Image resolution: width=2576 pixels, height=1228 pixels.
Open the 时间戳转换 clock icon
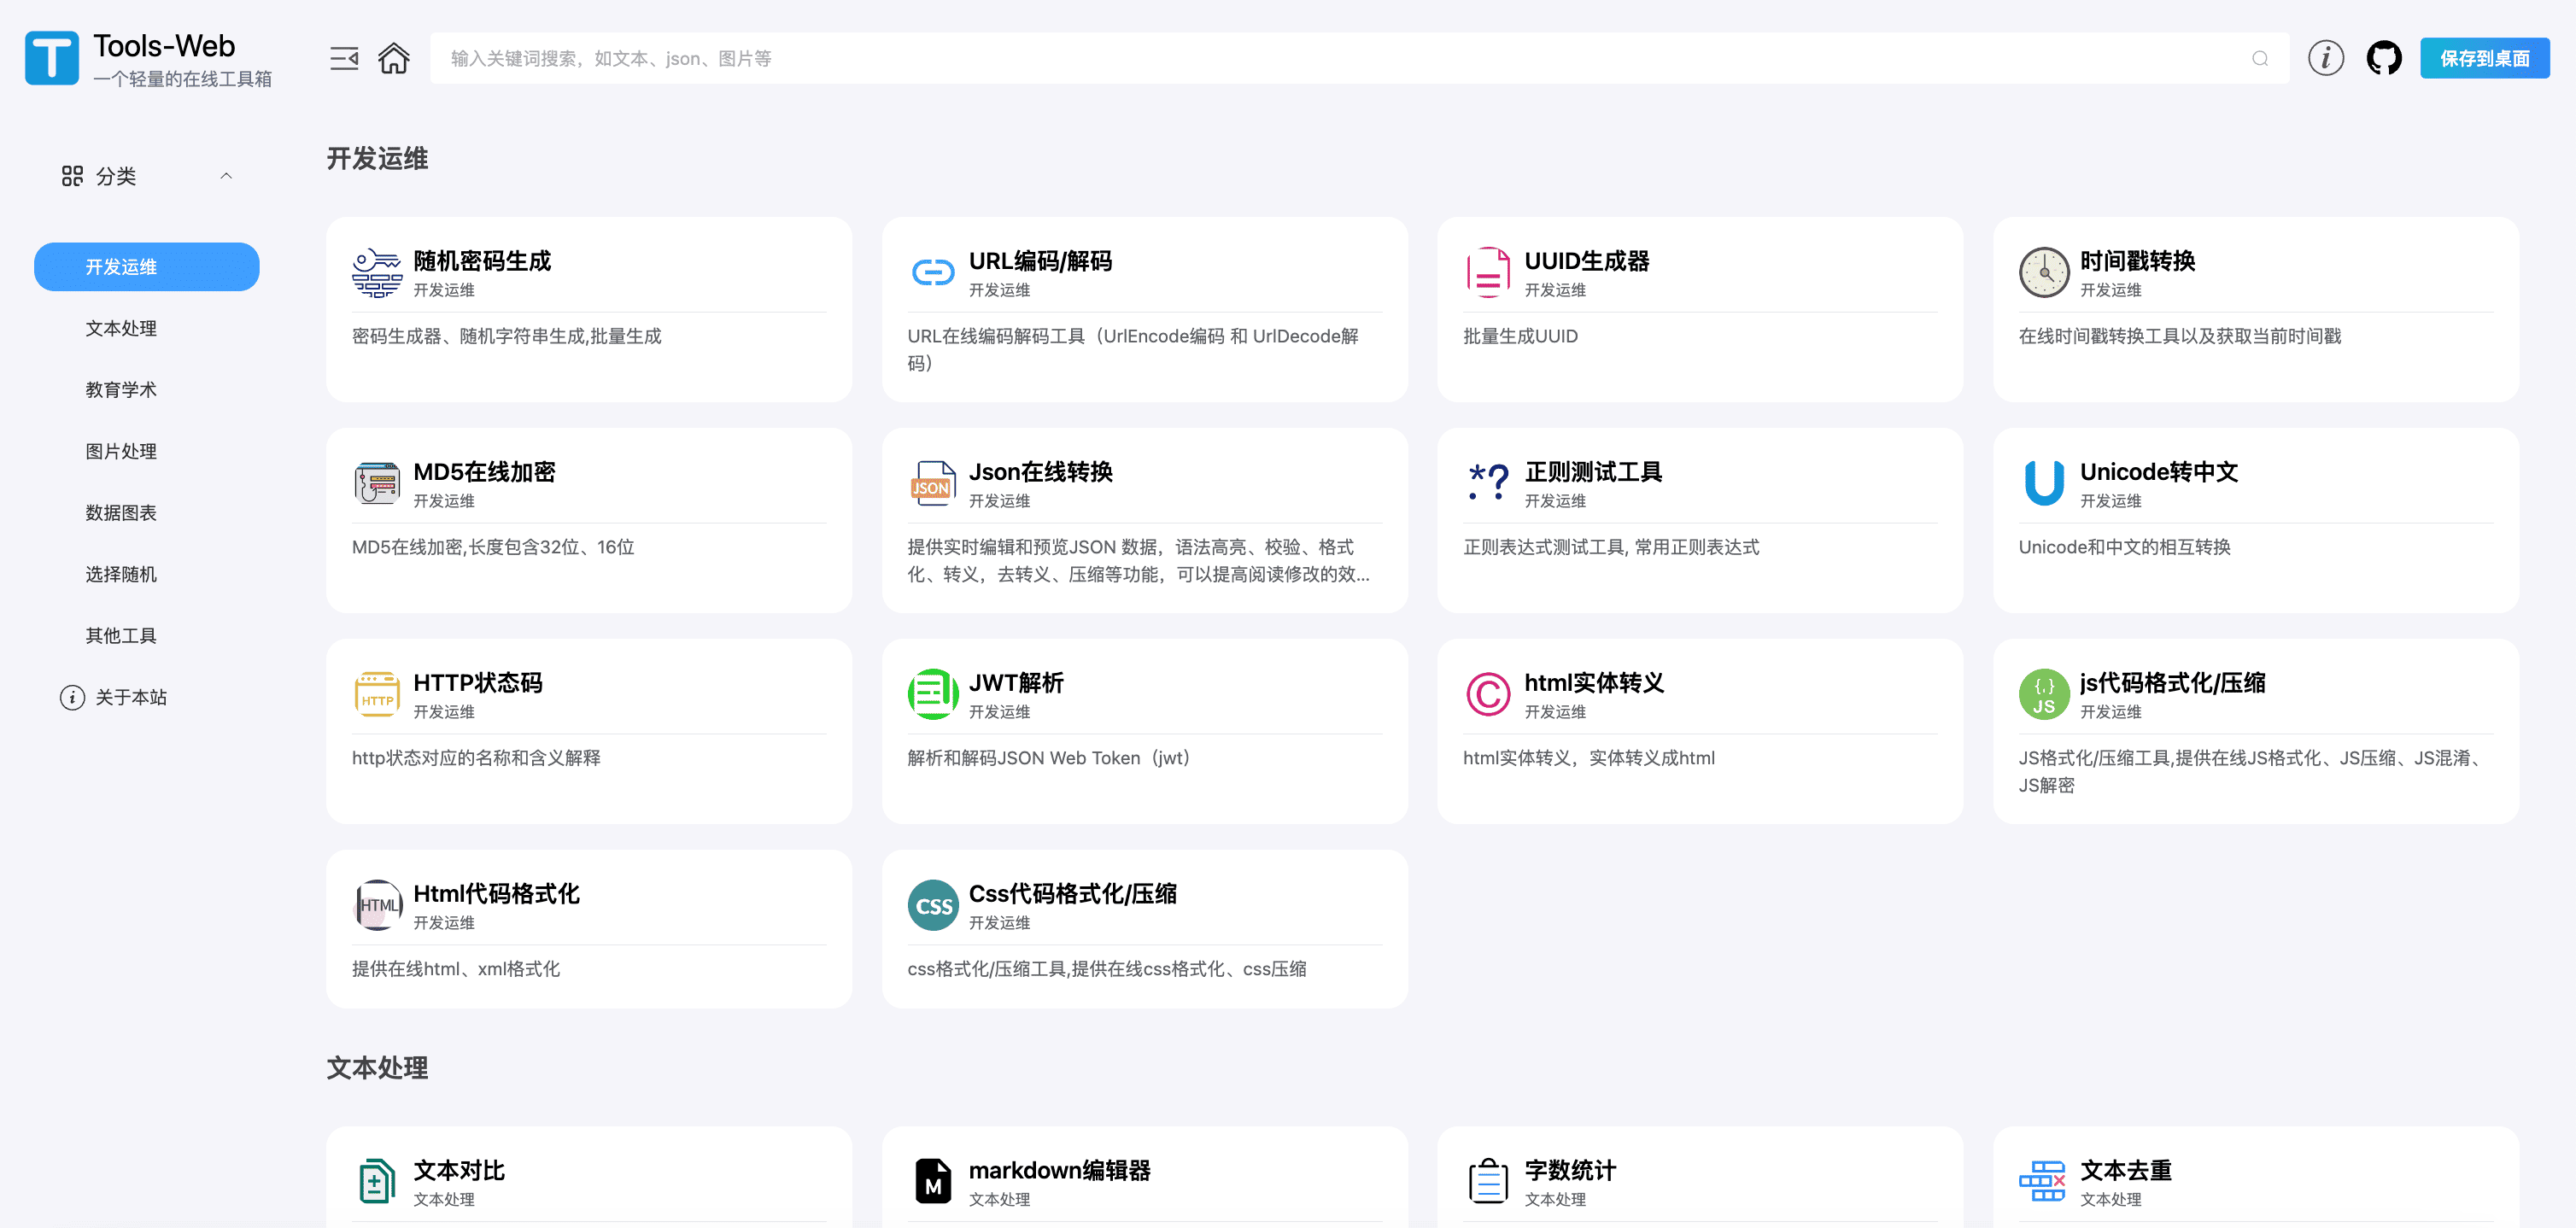coord(2043,272)
